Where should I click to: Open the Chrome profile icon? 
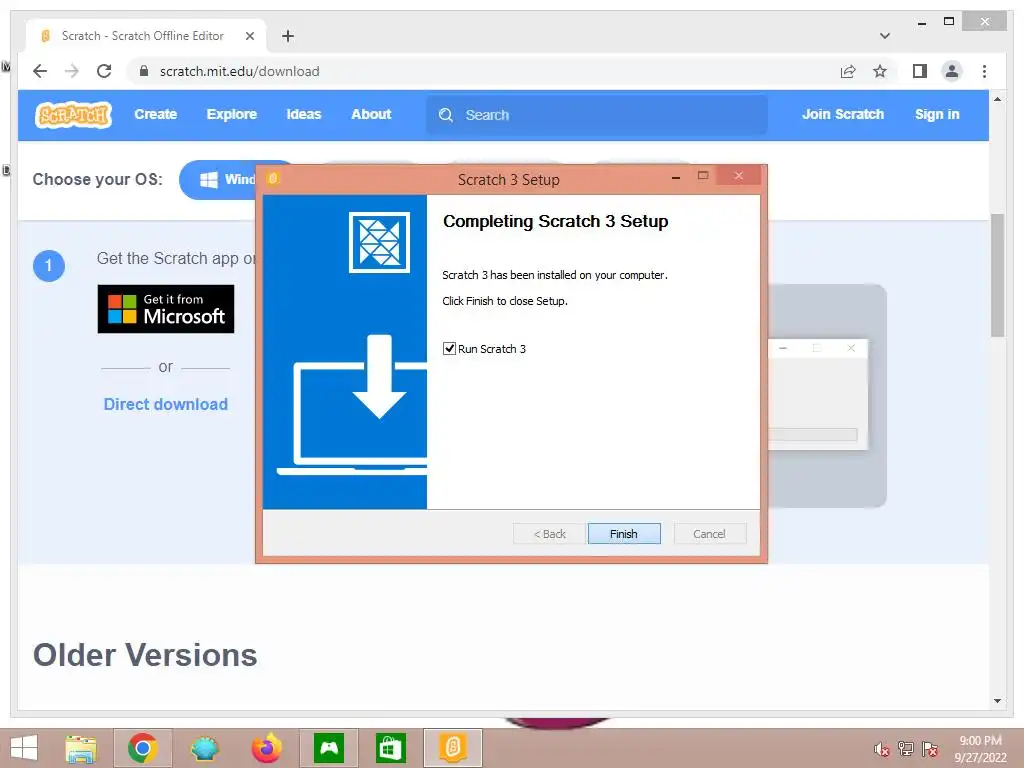[952, 71]
